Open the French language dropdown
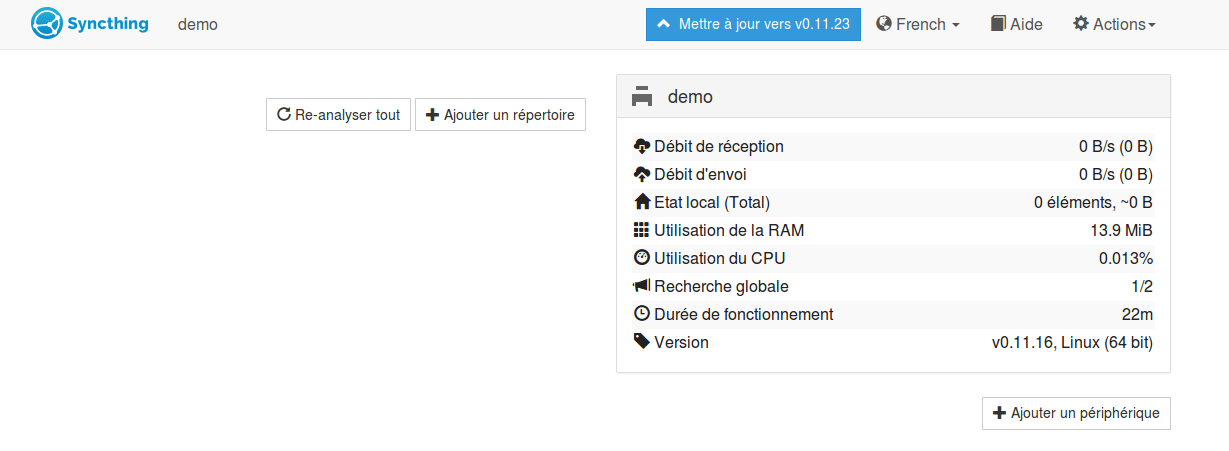The height and width of the screenshot is (451, 1229). (x=918, y=24)
